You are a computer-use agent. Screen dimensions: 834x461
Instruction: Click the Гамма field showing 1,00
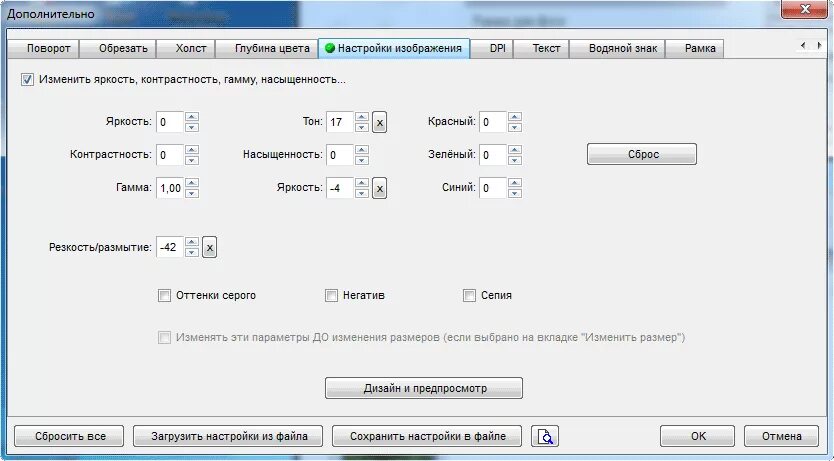coord(170,188)
